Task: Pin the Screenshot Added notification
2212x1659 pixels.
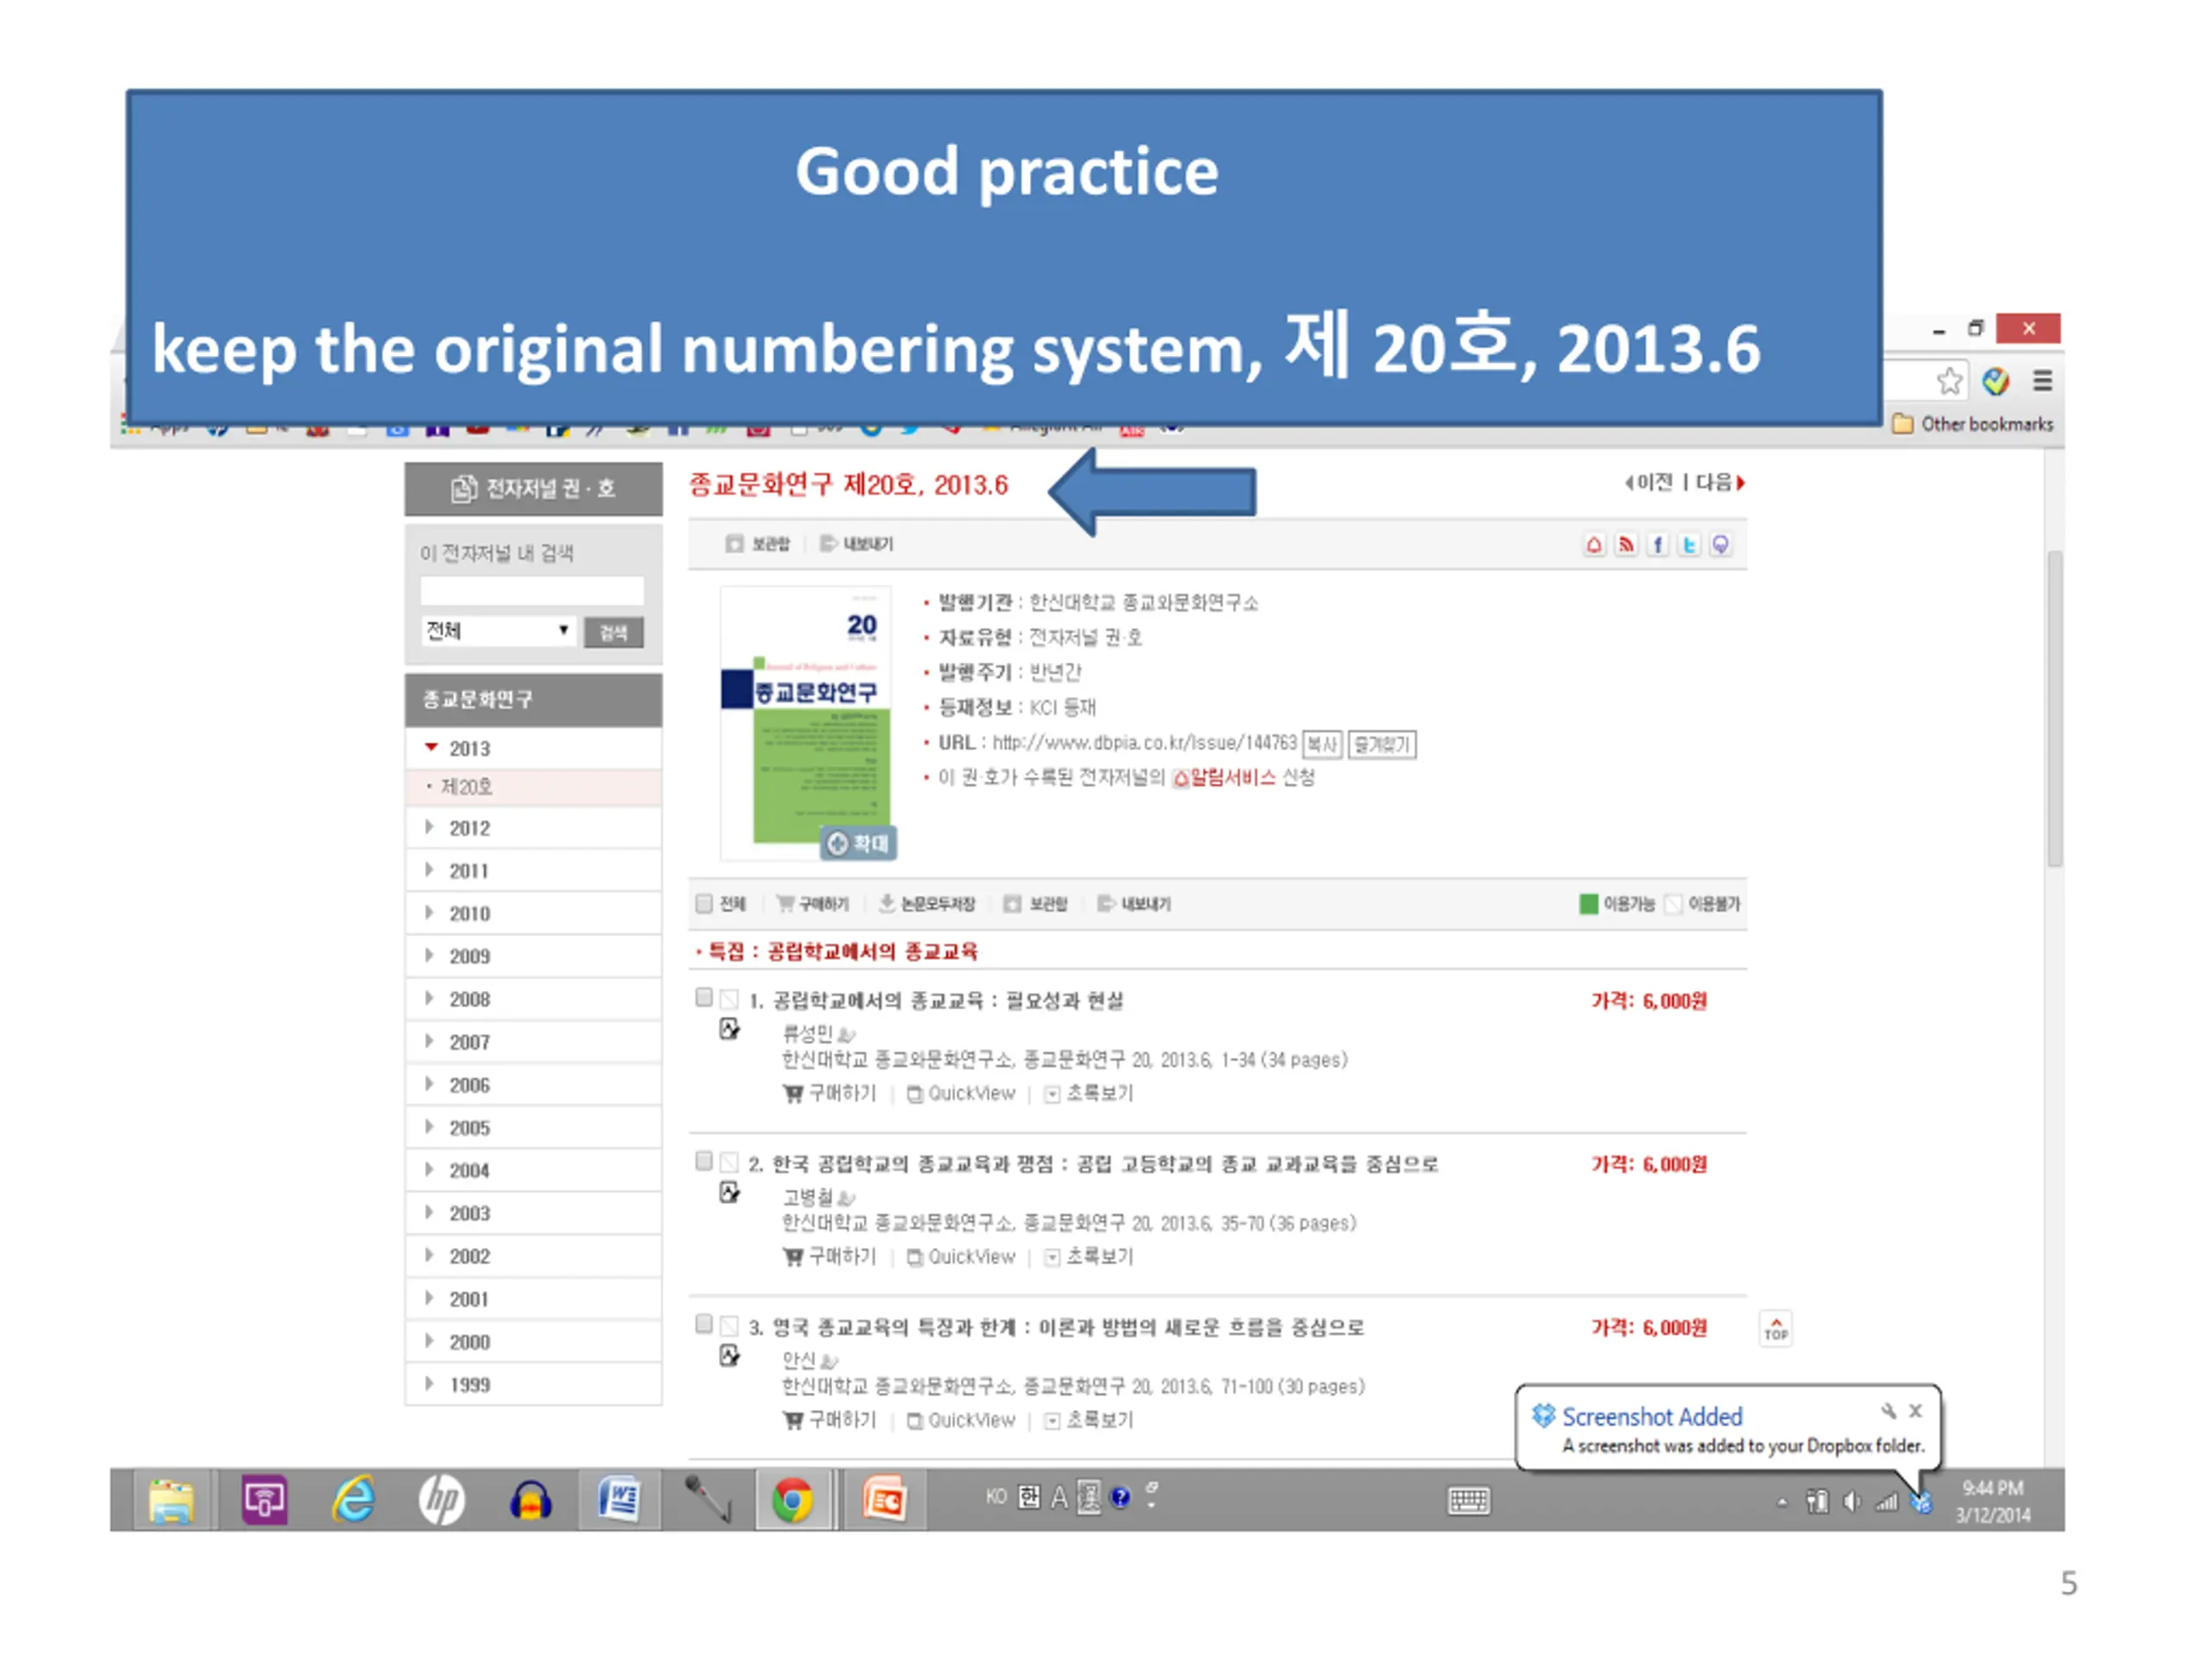Action: click(1888, 1411)
